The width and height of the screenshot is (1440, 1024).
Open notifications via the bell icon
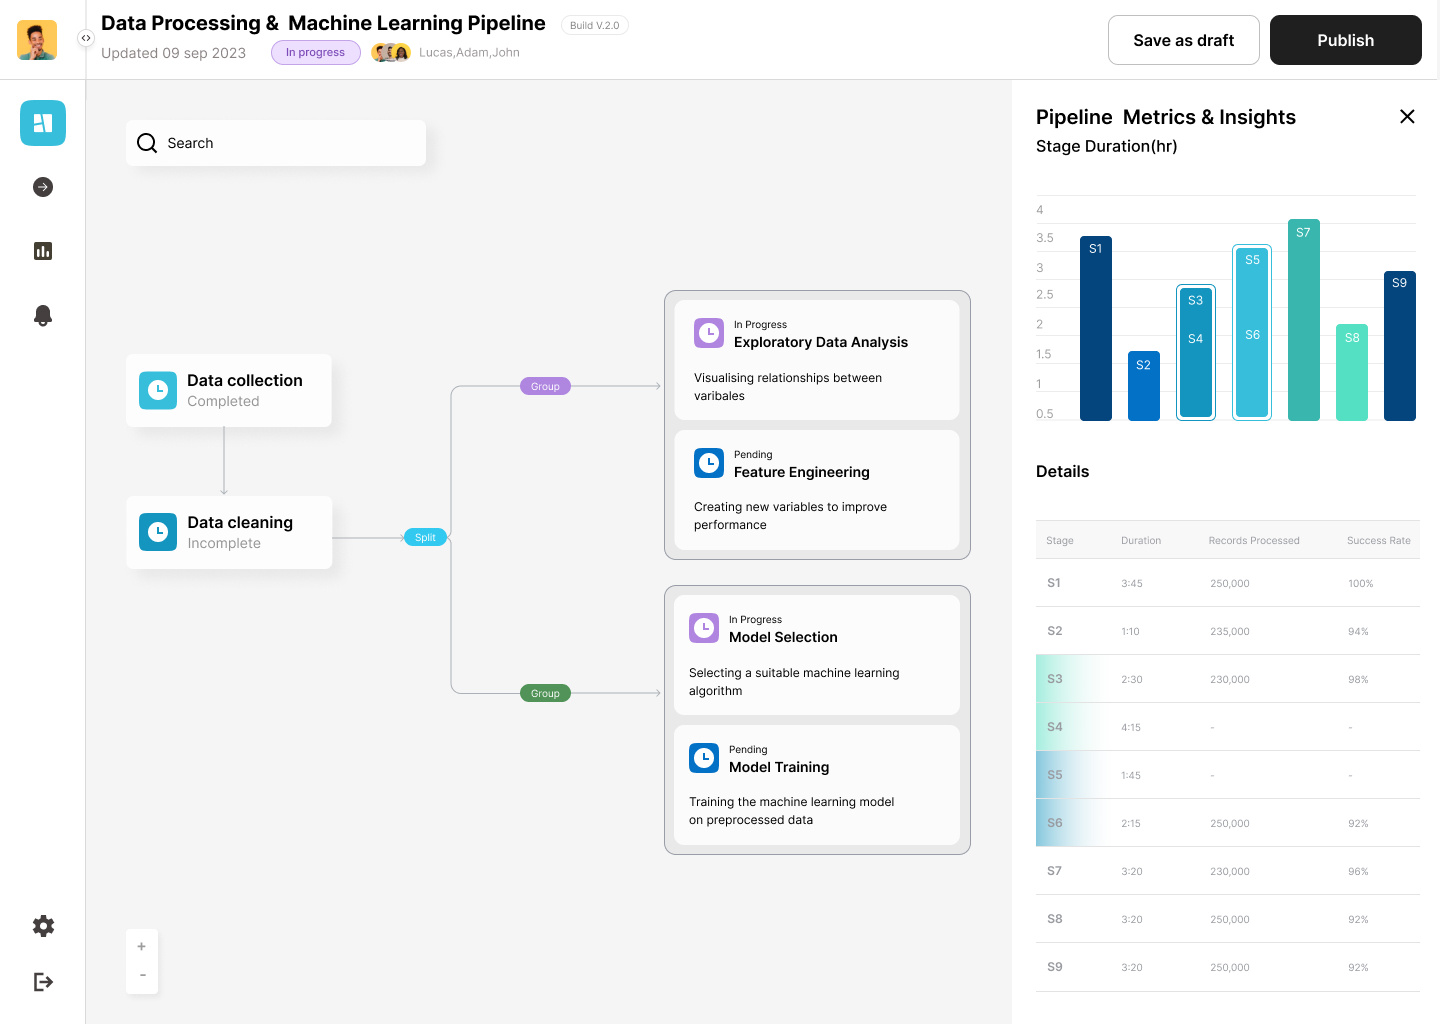(x=42, y=315)
